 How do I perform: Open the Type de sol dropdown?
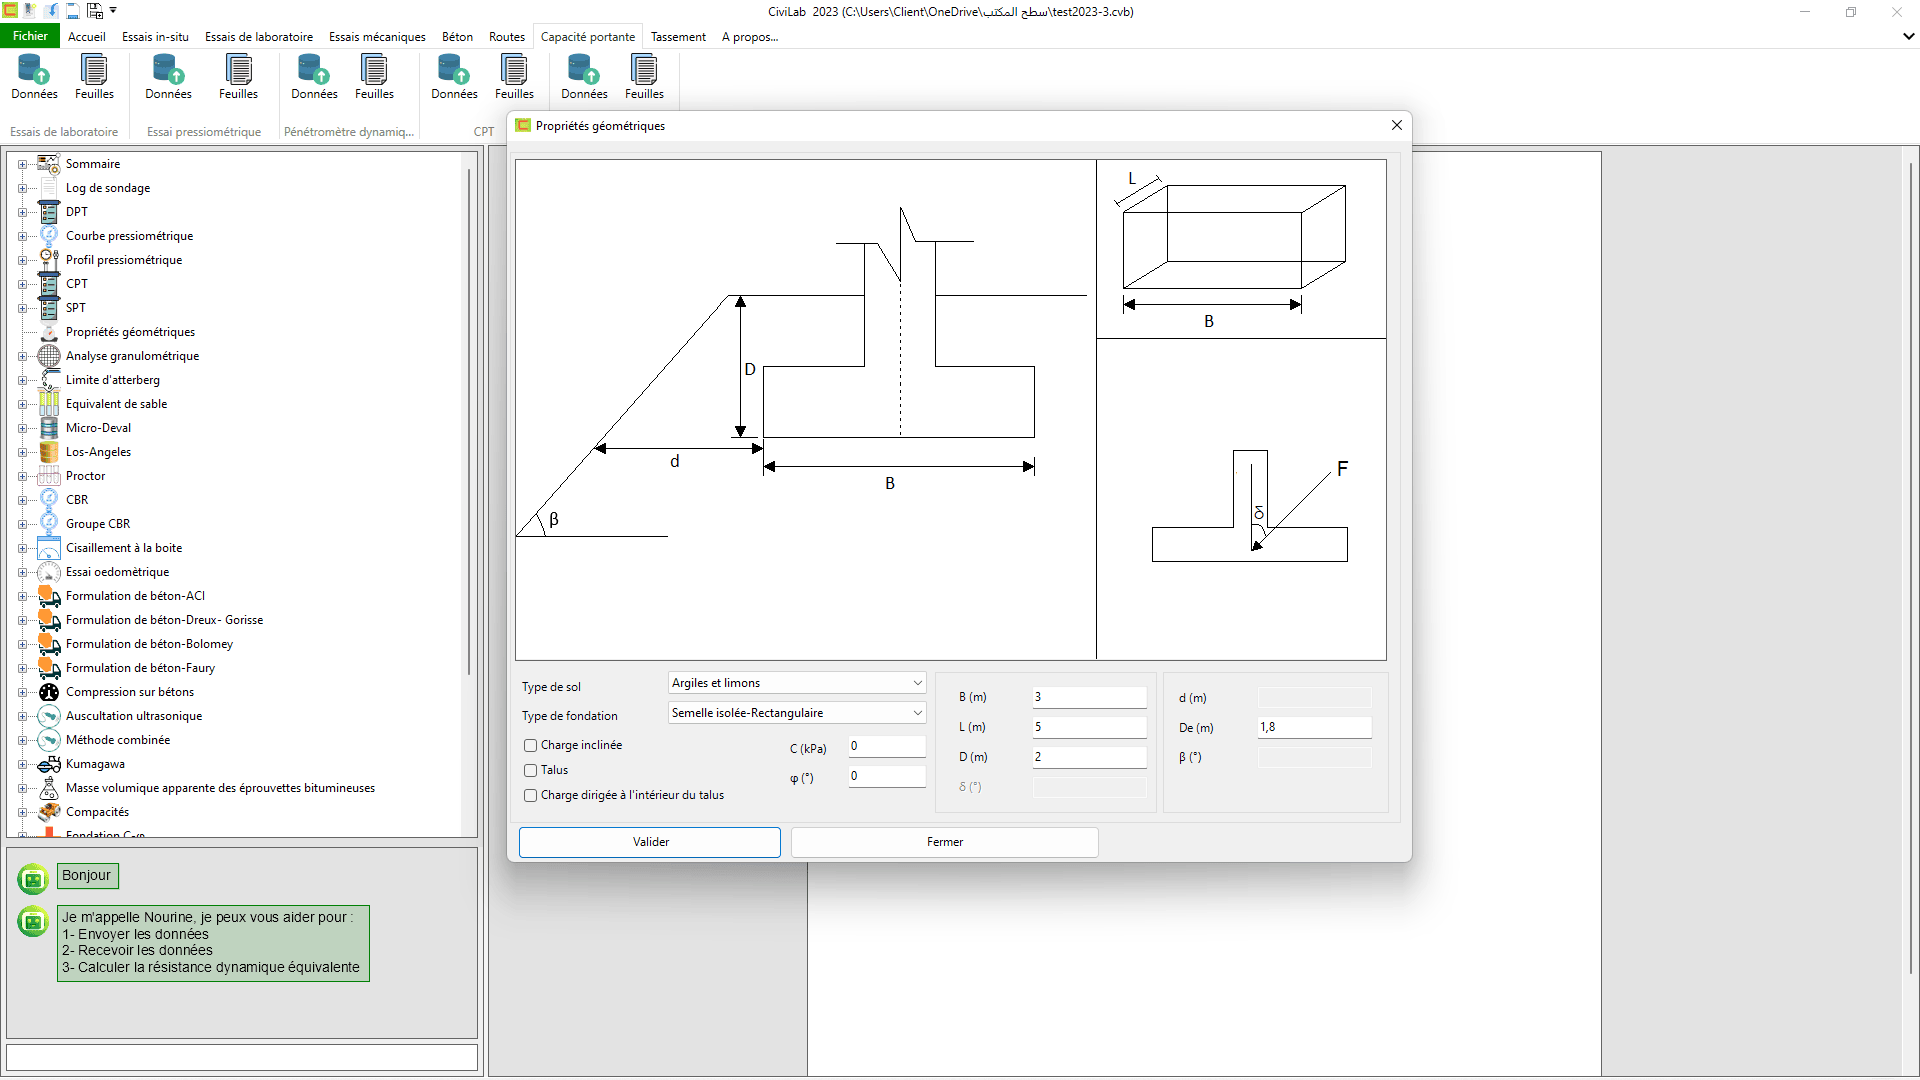click(x=797, y=683)
